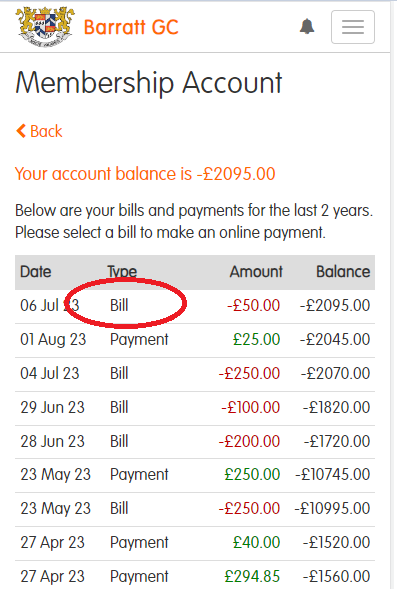397x596 pixels.
Task: Click the Balance column header
Action: click(343, 272)
